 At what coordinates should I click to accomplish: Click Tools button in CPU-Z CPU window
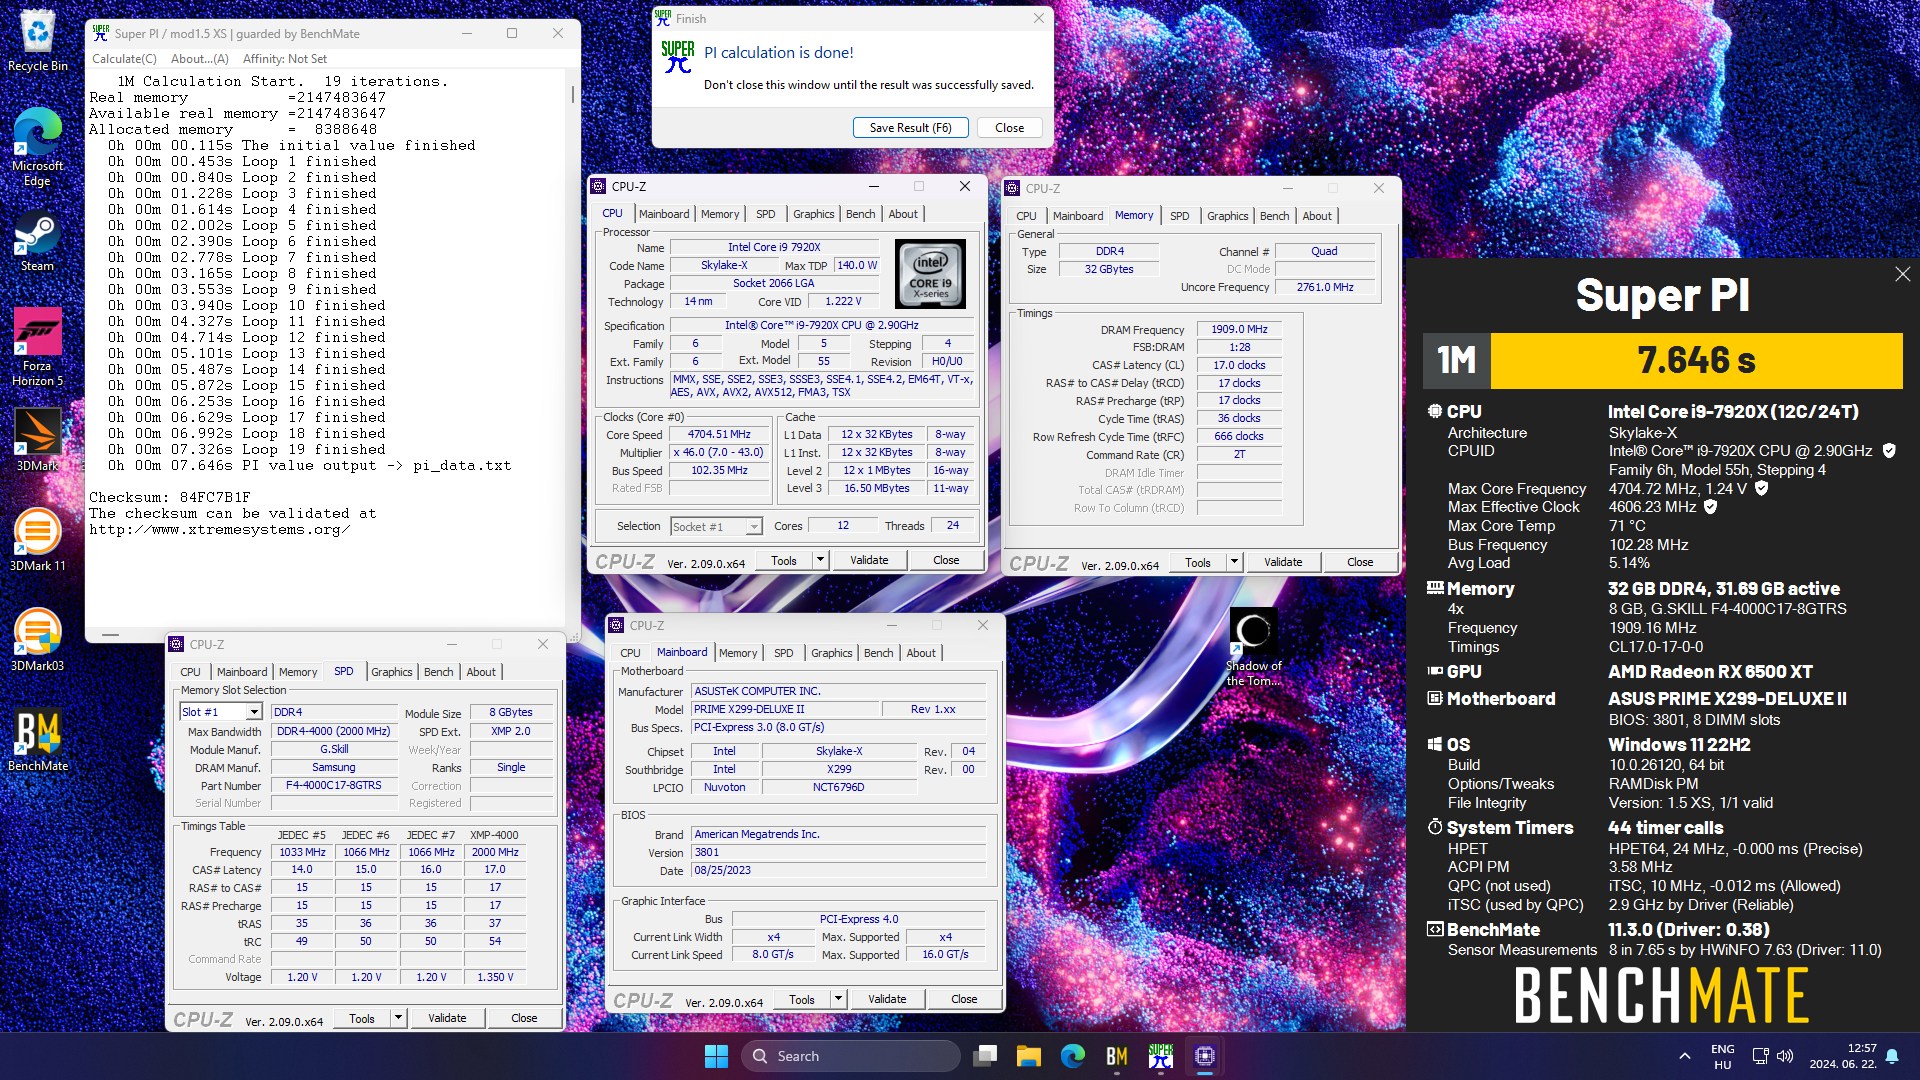(784, 560)
